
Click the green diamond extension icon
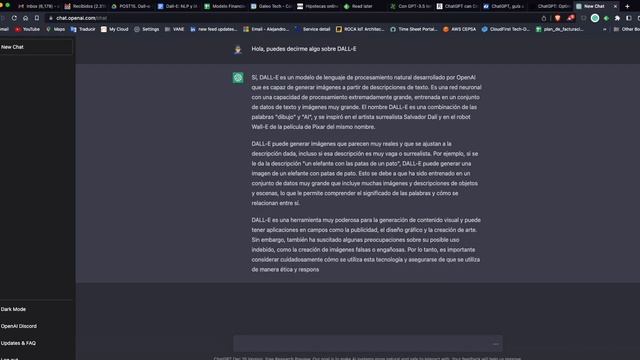[607, 18]
